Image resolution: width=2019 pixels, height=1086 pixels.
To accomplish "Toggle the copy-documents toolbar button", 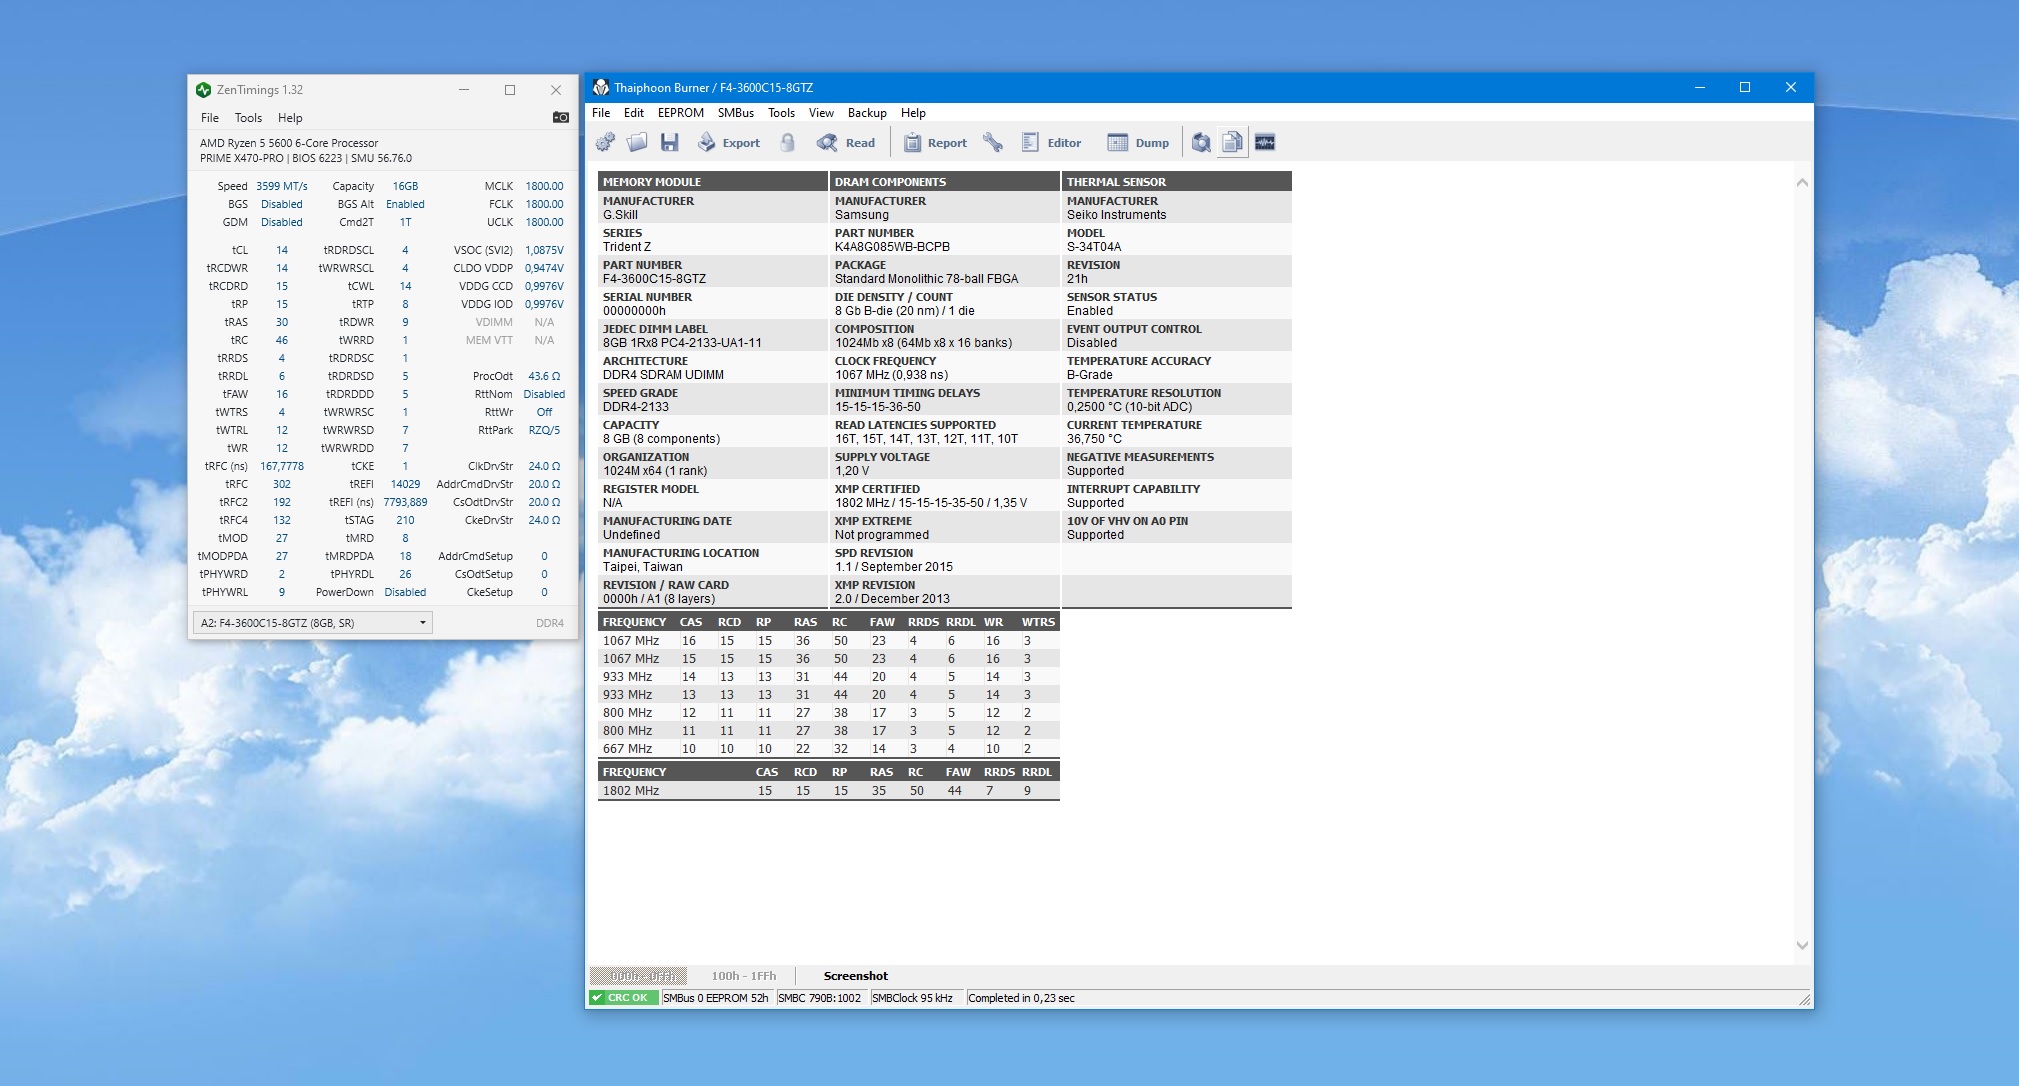I will 1233,143.
